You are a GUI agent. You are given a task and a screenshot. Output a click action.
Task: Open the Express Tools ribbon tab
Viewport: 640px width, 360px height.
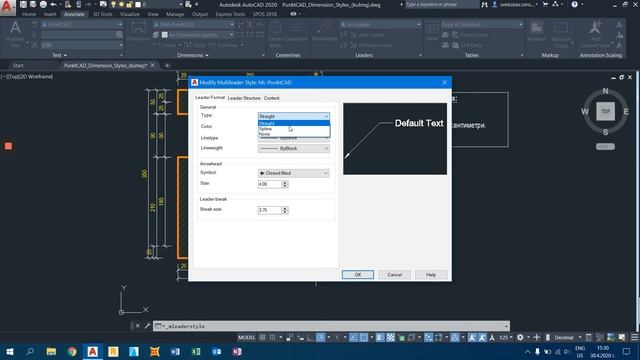pos(230,14)
